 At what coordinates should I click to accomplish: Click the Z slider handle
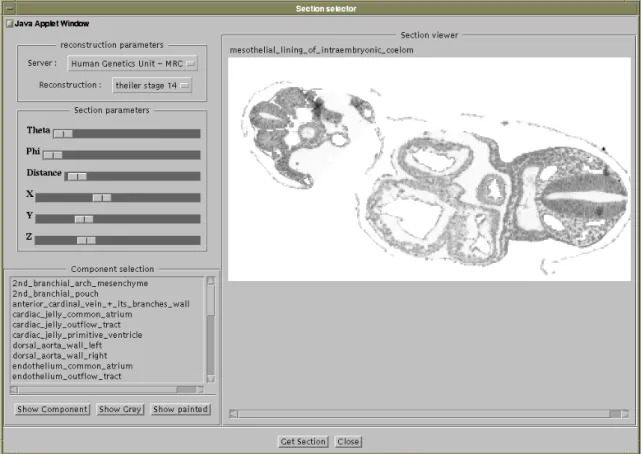[x=86, y=240]
